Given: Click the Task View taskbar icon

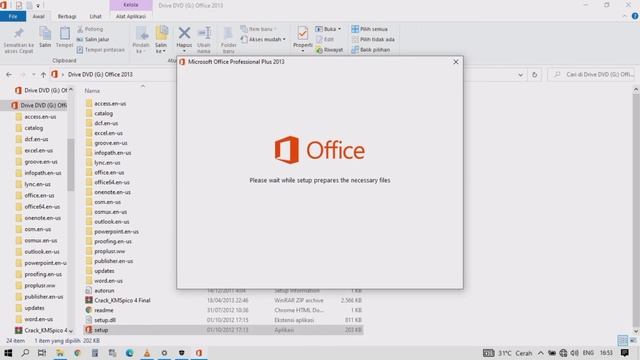Looking at the screenshot, I should [x=42, y=353].
